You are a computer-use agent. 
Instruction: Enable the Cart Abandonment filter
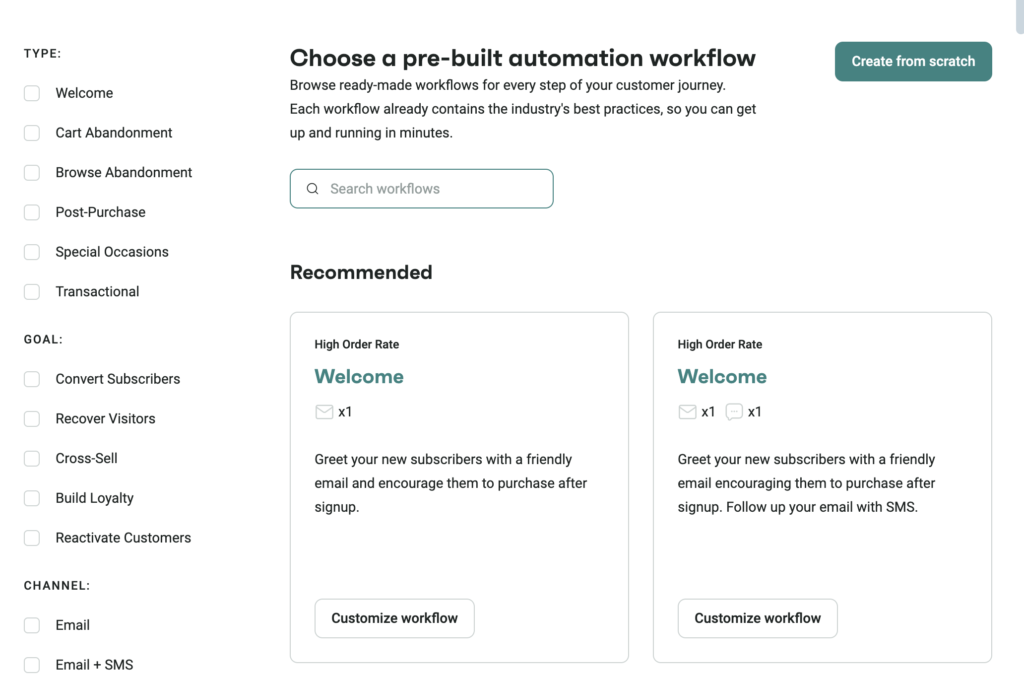(32, 133)
